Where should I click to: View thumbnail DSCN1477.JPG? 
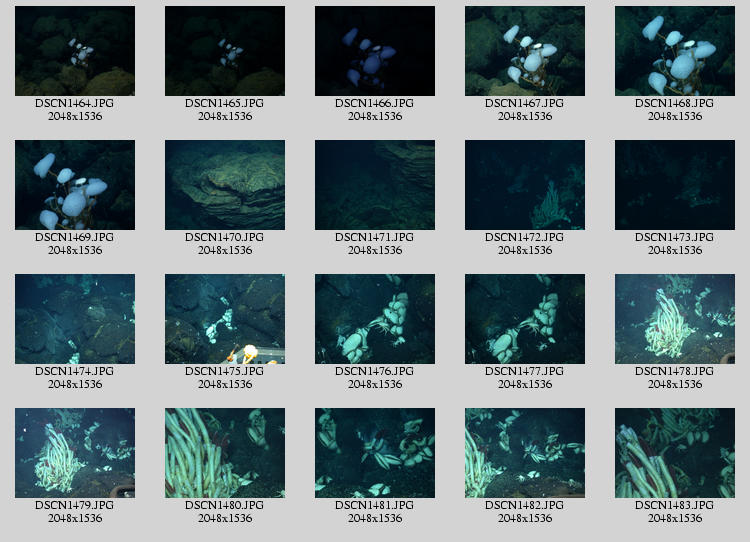tap(525, 319)
